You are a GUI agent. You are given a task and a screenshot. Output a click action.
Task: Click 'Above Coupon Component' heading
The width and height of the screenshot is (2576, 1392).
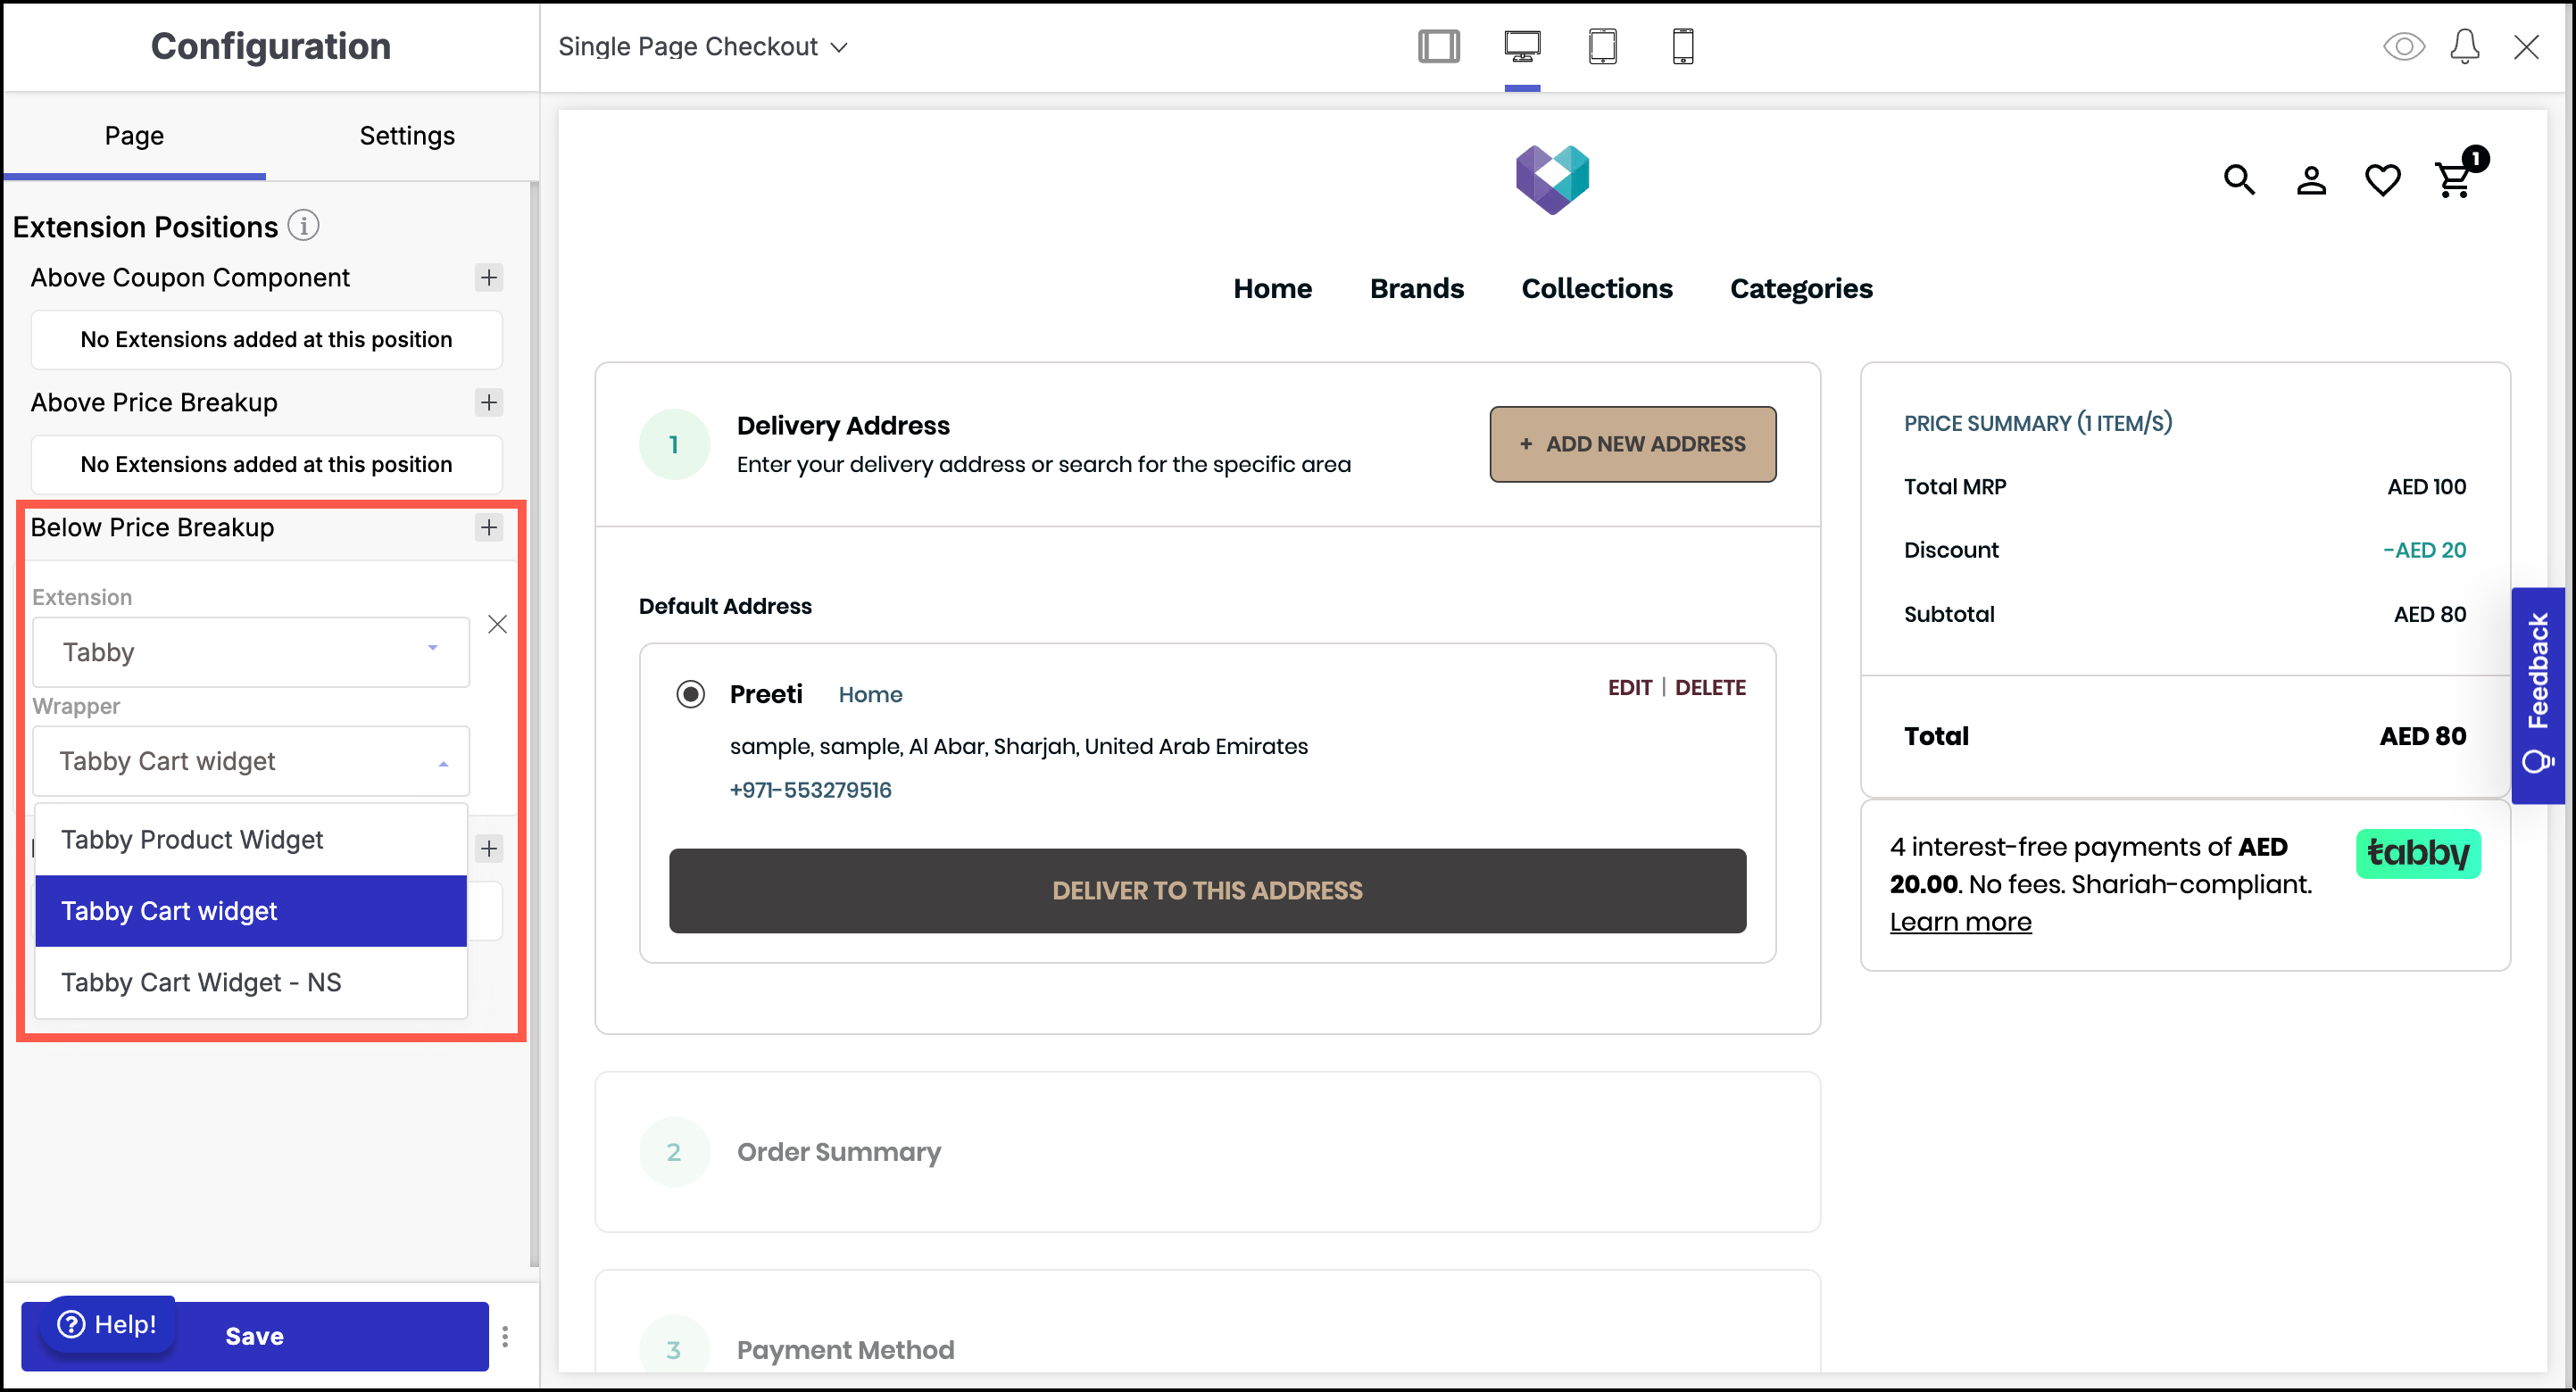(190, 277)
